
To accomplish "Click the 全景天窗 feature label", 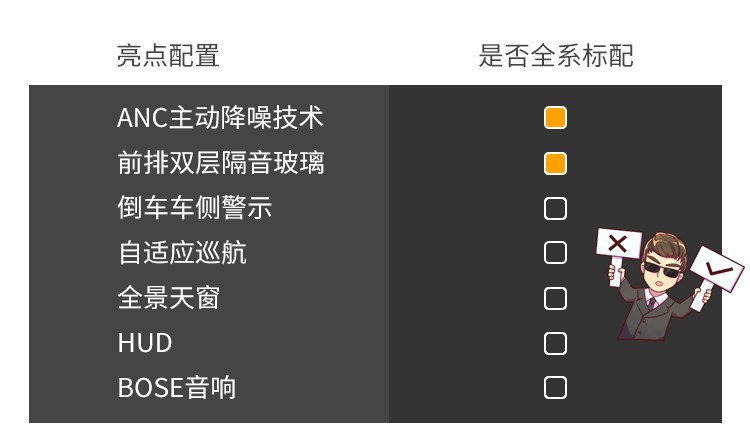I will click(x=168, y=298).
